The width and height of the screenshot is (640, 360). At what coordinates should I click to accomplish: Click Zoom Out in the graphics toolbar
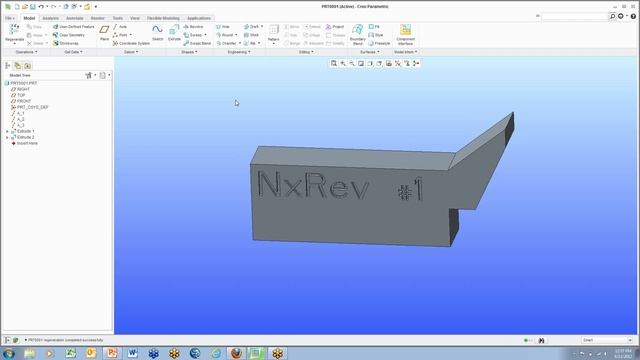coord(352,63)
